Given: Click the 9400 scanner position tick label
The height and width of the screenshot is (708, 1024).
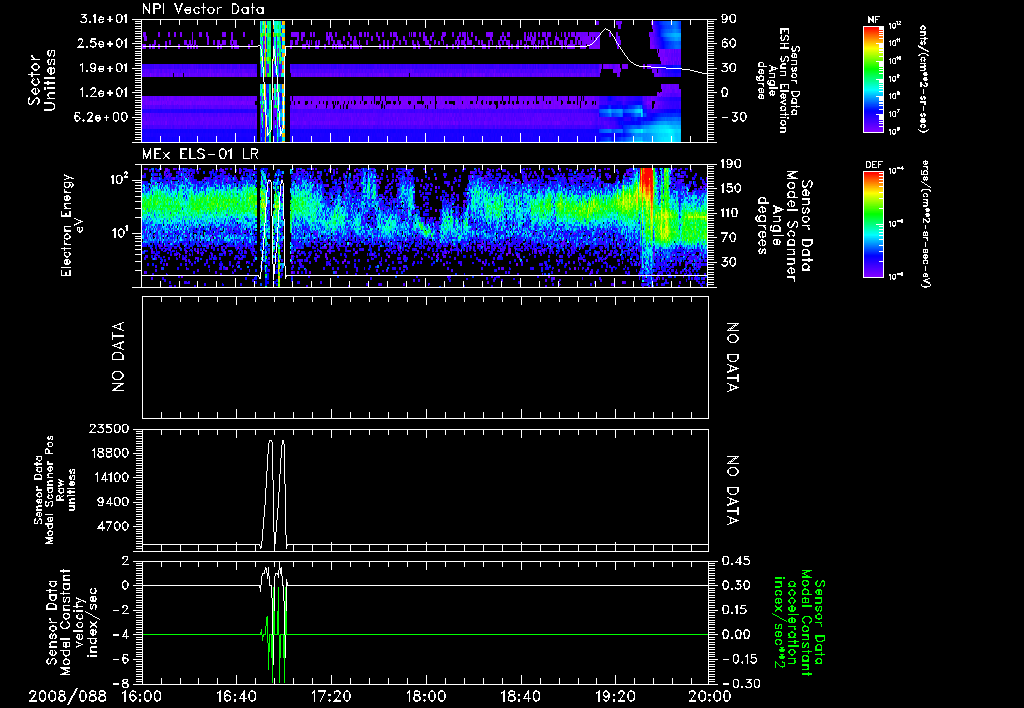Looking at the screenshot, I should tap(114, 502).
